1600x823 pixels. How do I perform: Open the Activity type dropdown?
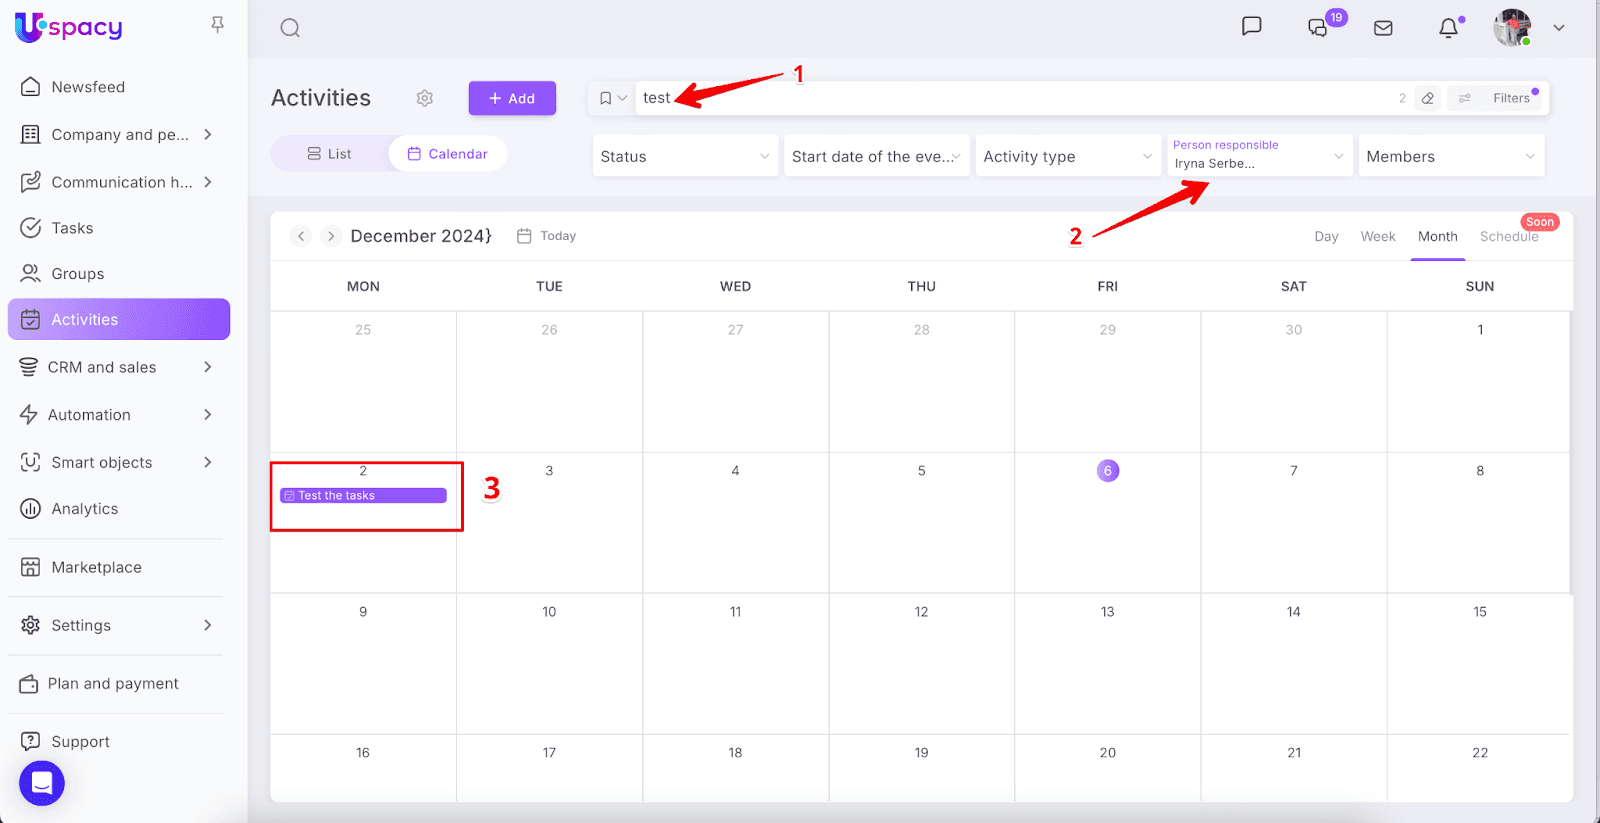point(1067,156)
